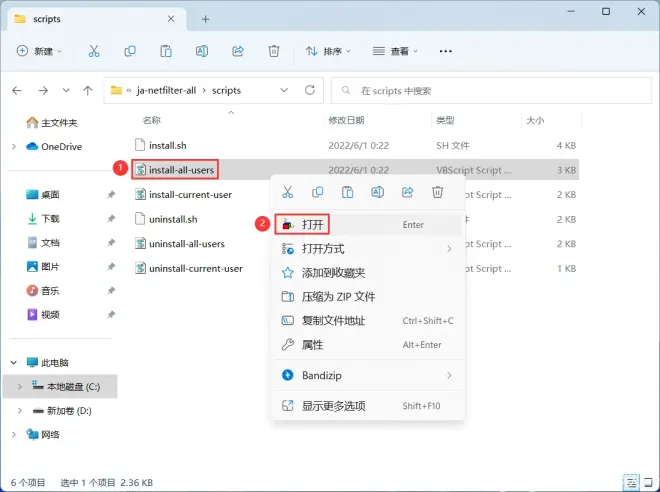
Task: Click the Copy icon in the main toolbar
Action: [x=130, y=51]
